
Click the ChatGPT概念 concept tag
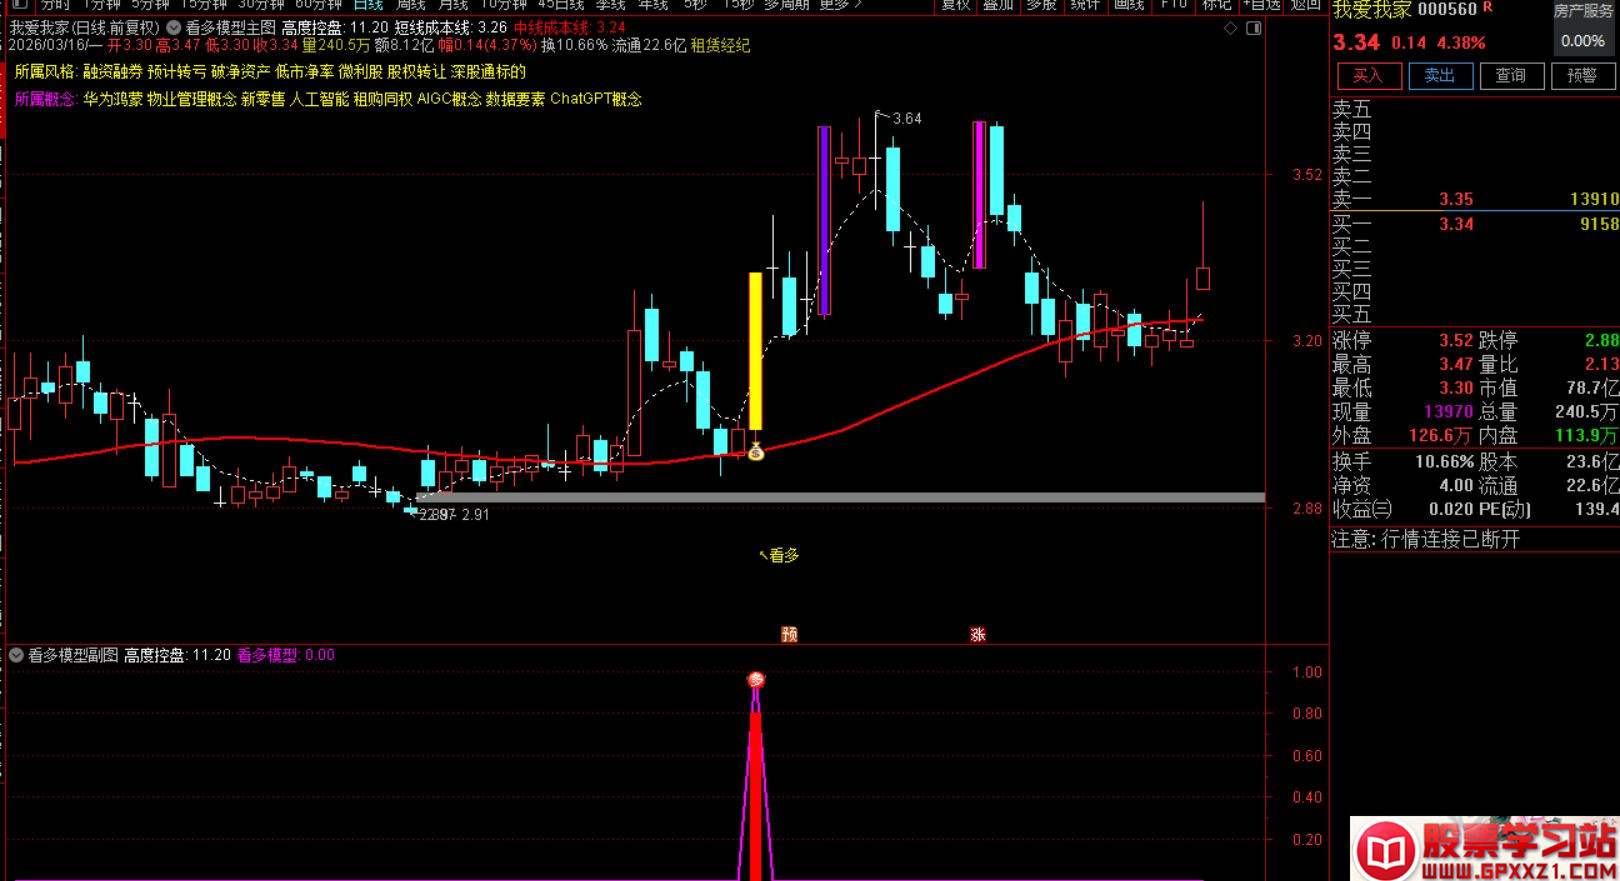(x=596, y=99)
